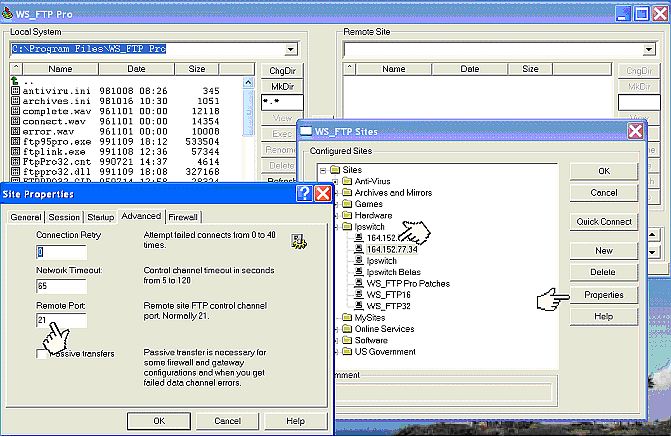Sort local files by Name column

point(60,69)
